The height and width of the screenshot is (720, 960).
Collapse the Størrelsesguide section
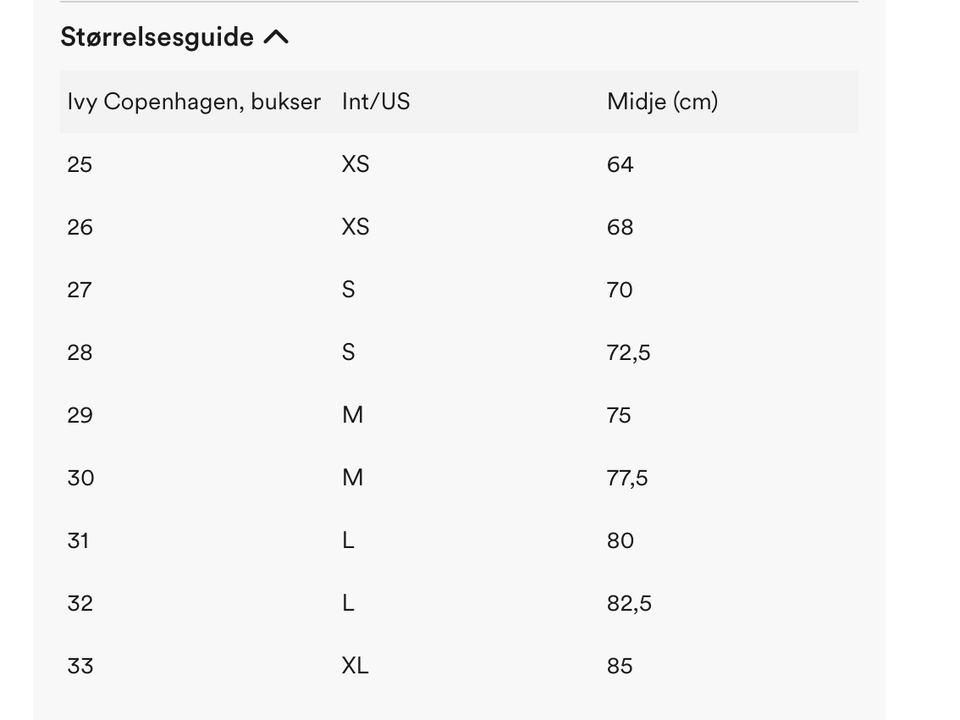click(157, 37)
